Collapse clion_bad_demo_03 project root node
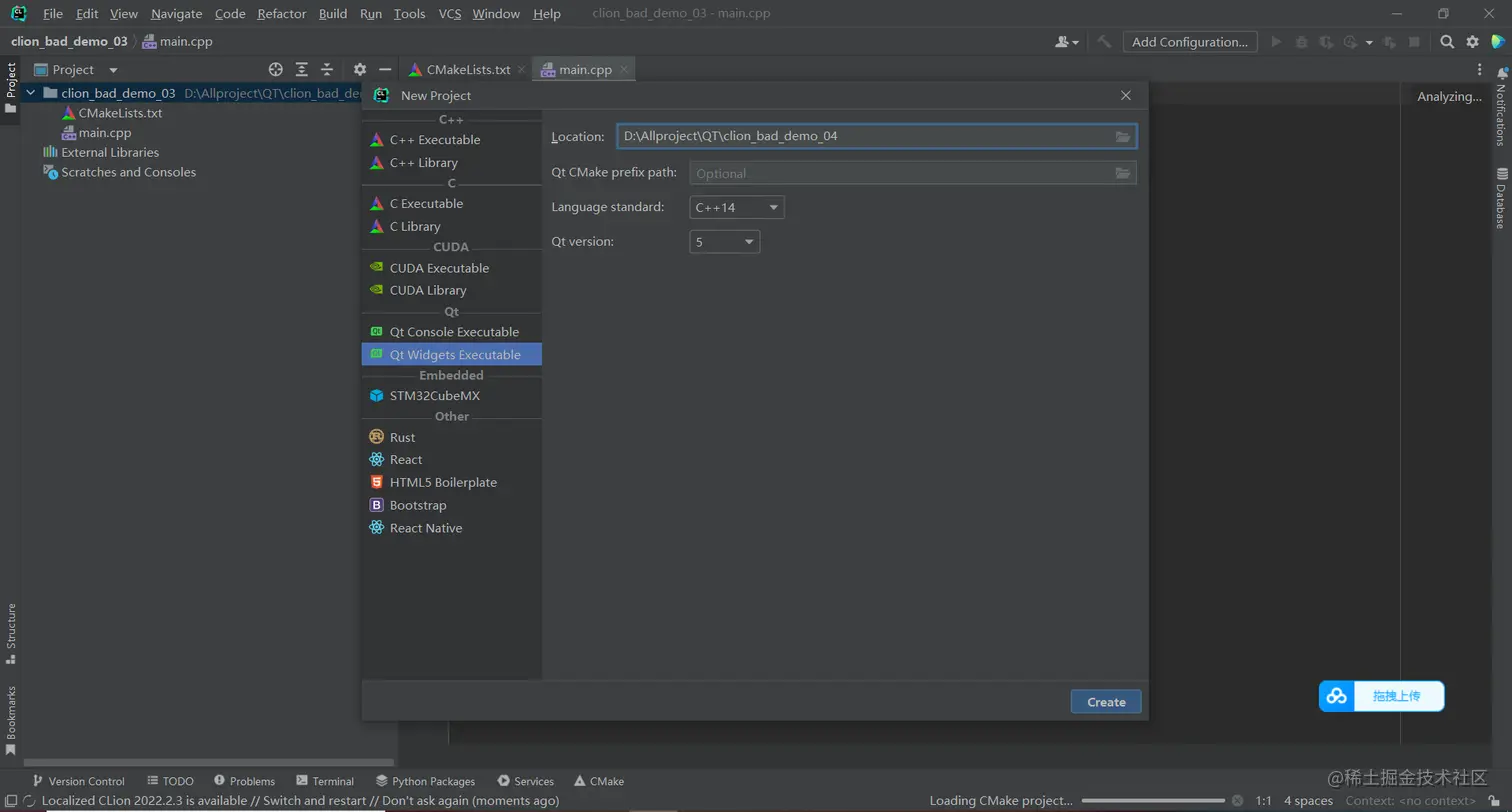Image resolution: width=1512 pixels, height=812 pixels. point(30,93)
